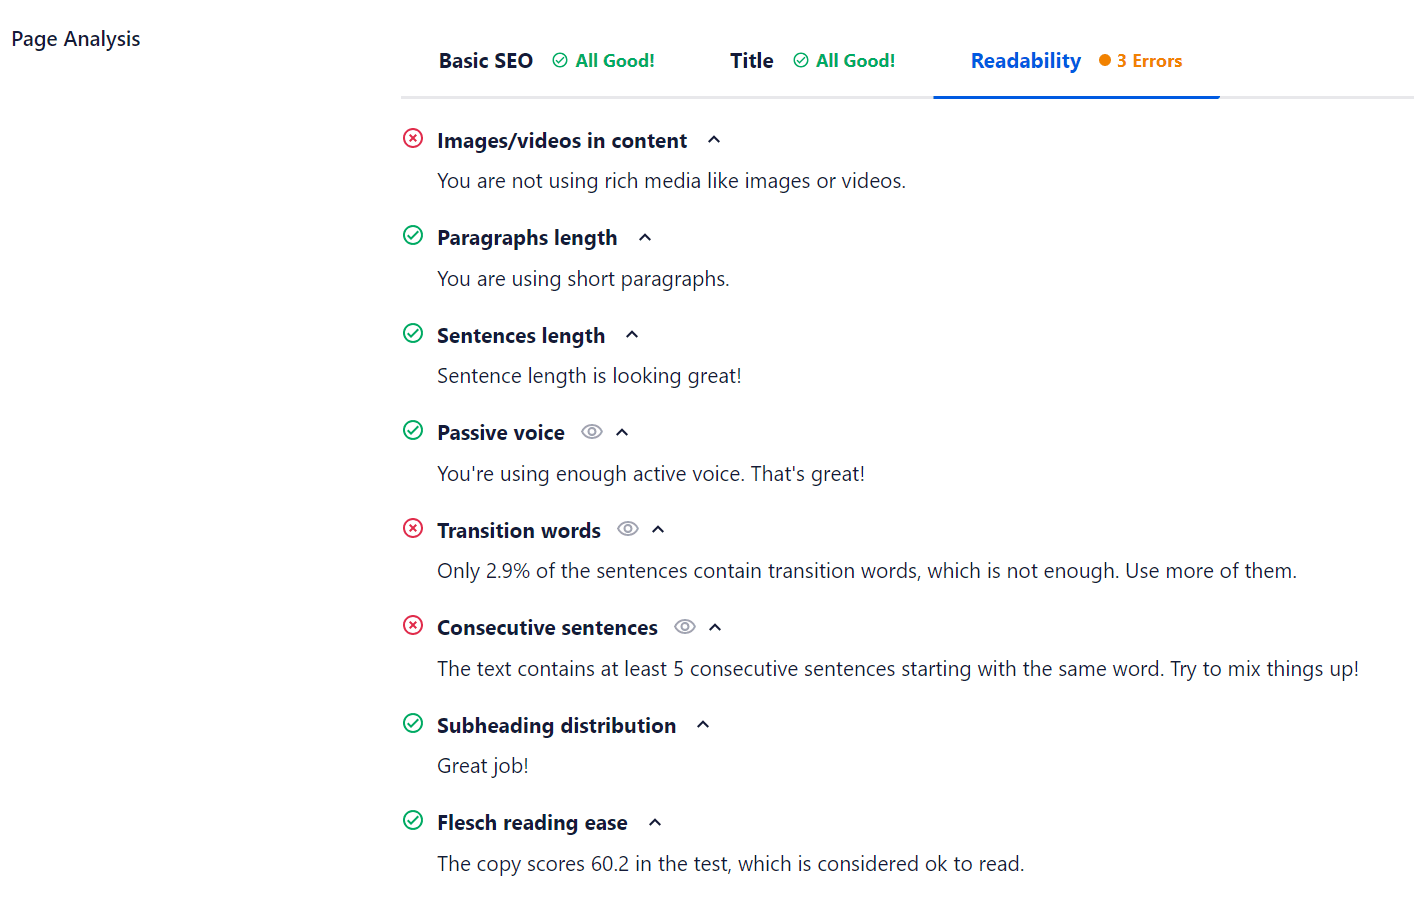Image resolution: width=1414 pixels, height=897 pixels.
Task: Click the green check icon beside Sentences length
Action: pyautogui.click(x=413, y=333)
